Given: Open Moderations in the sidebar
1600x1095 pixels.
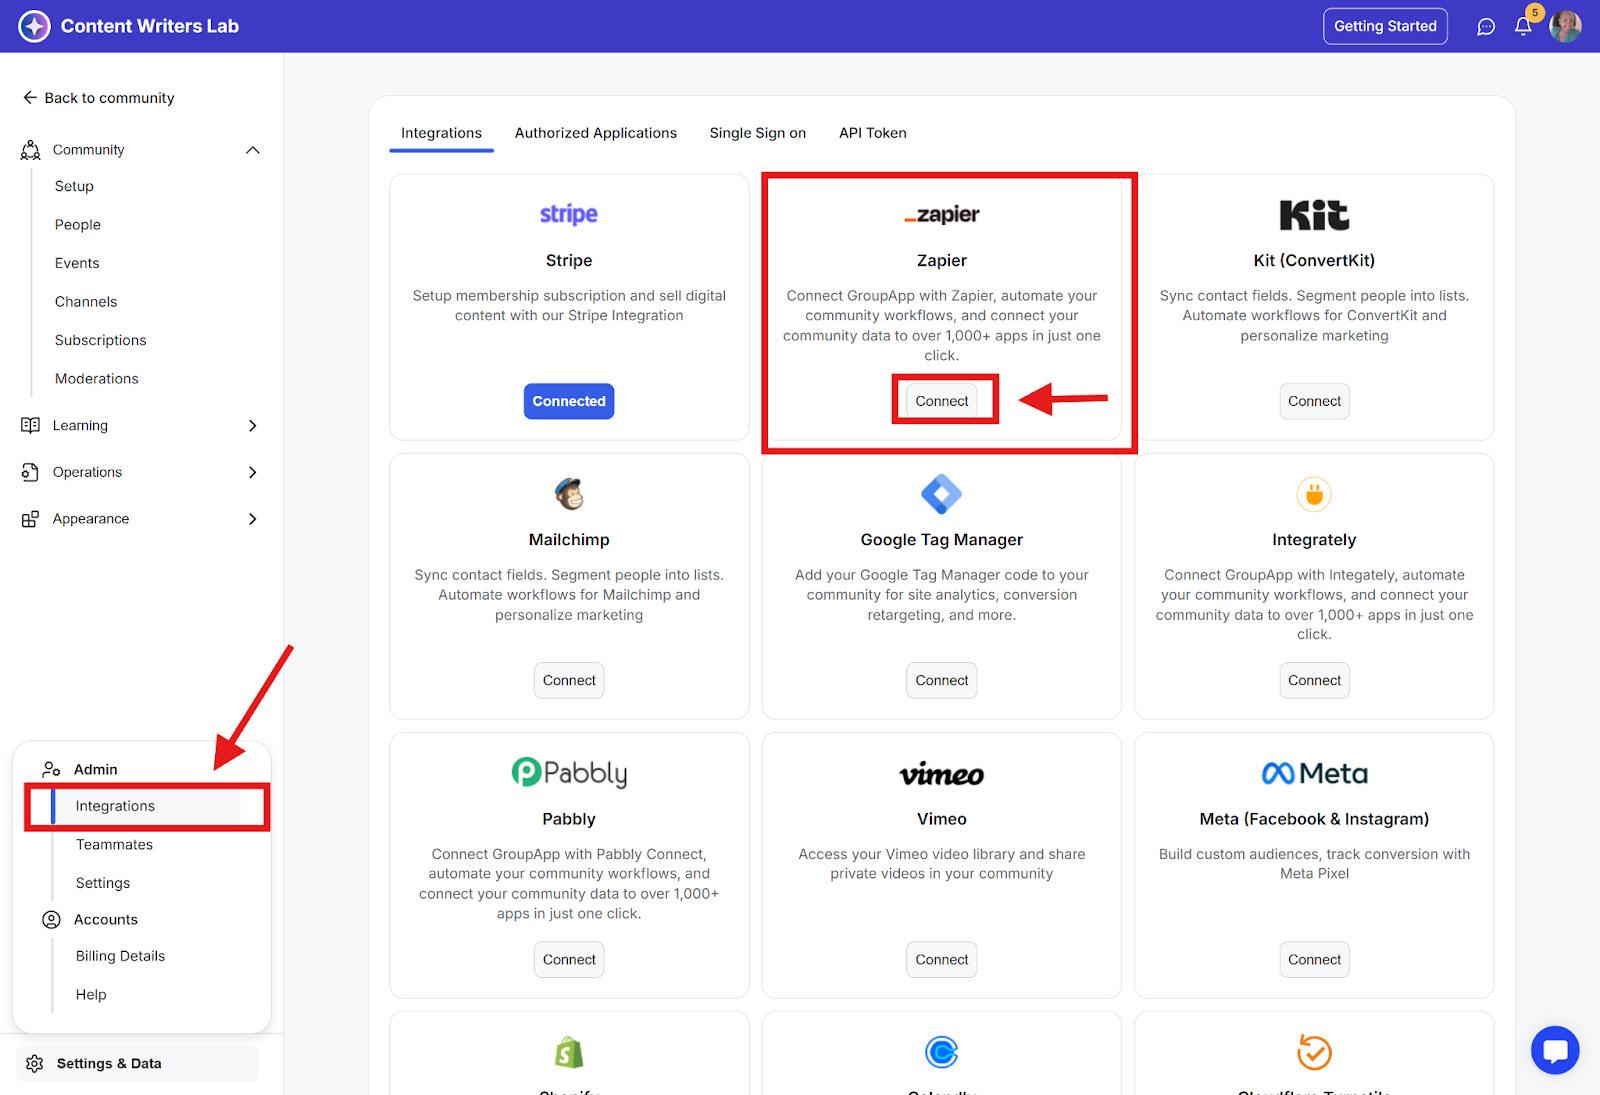Looking at the screenshot, I should click(97, 379).
